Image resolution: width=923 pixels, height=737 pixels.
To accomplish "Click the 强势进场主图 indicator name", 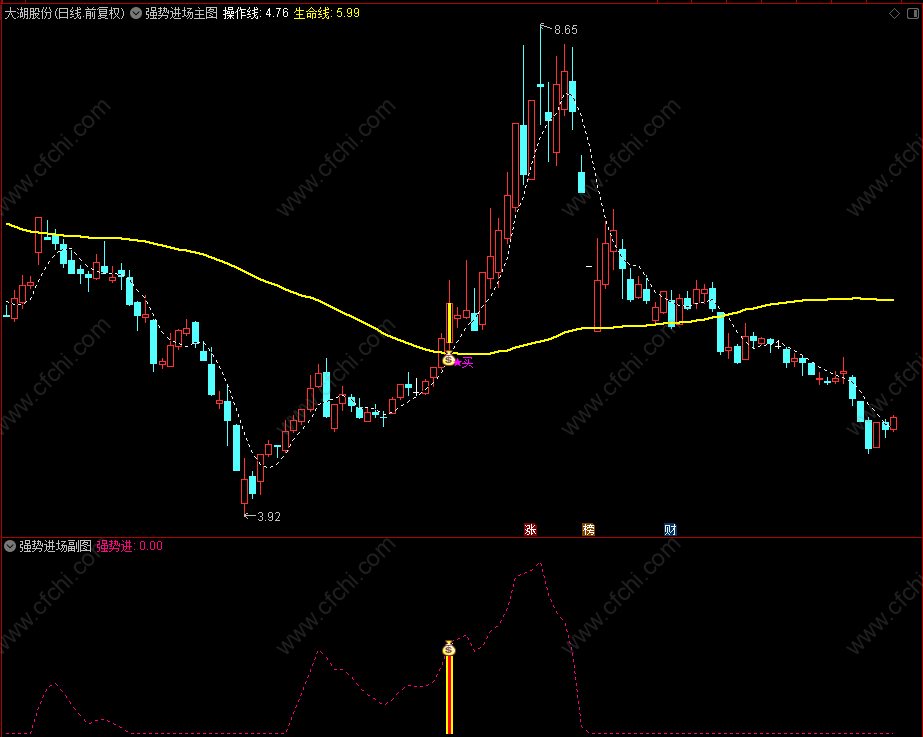I will (x=181, y=13).
